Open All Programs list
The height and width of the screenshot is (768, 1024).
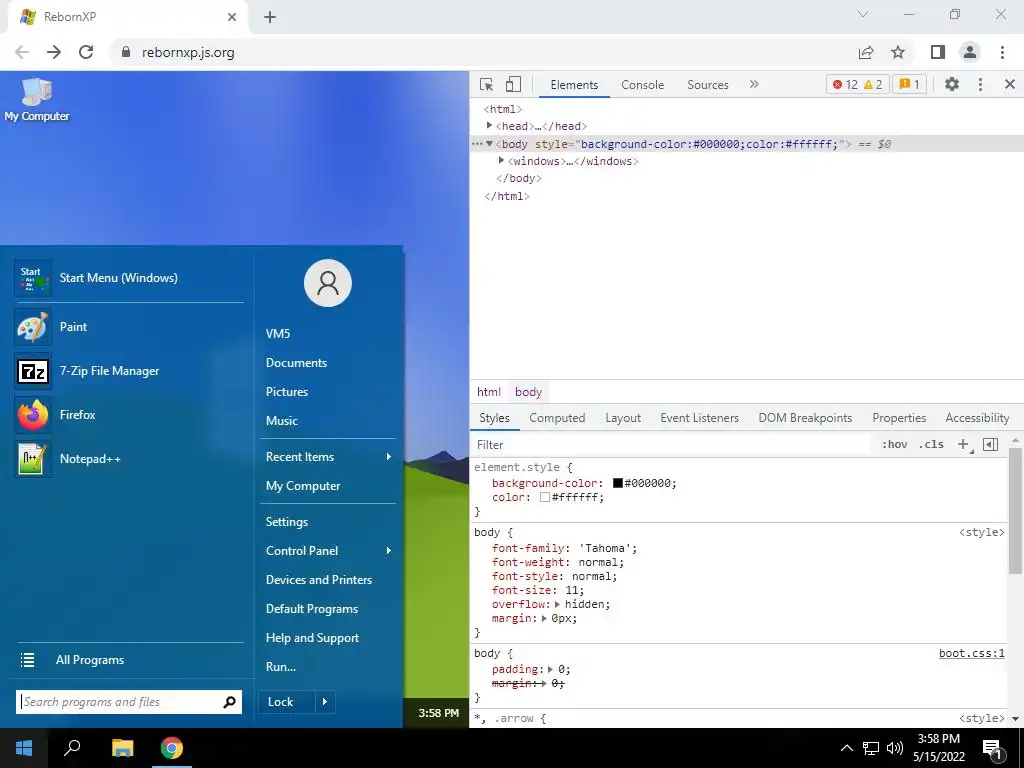click(129, 660)
